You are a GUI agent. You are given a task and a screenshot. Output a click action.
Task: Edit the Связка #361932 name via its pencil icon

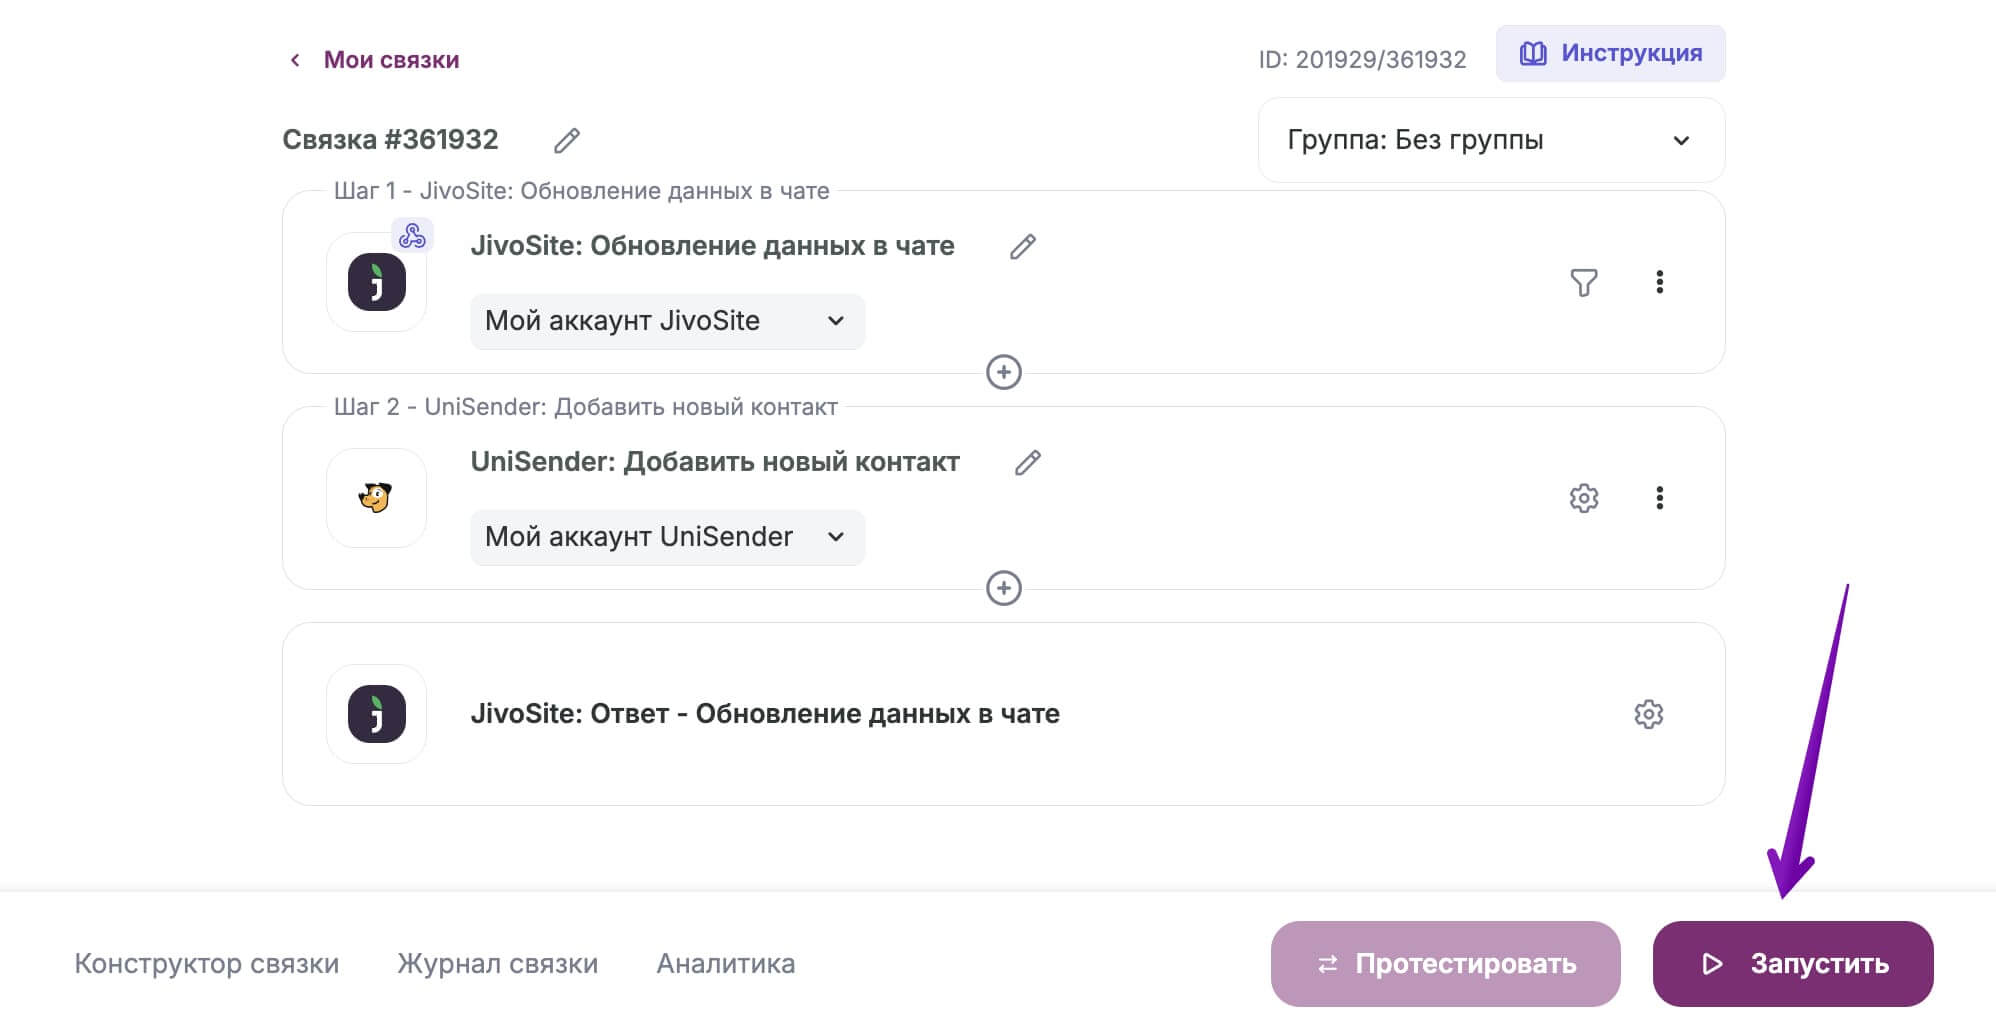[567, 140]
